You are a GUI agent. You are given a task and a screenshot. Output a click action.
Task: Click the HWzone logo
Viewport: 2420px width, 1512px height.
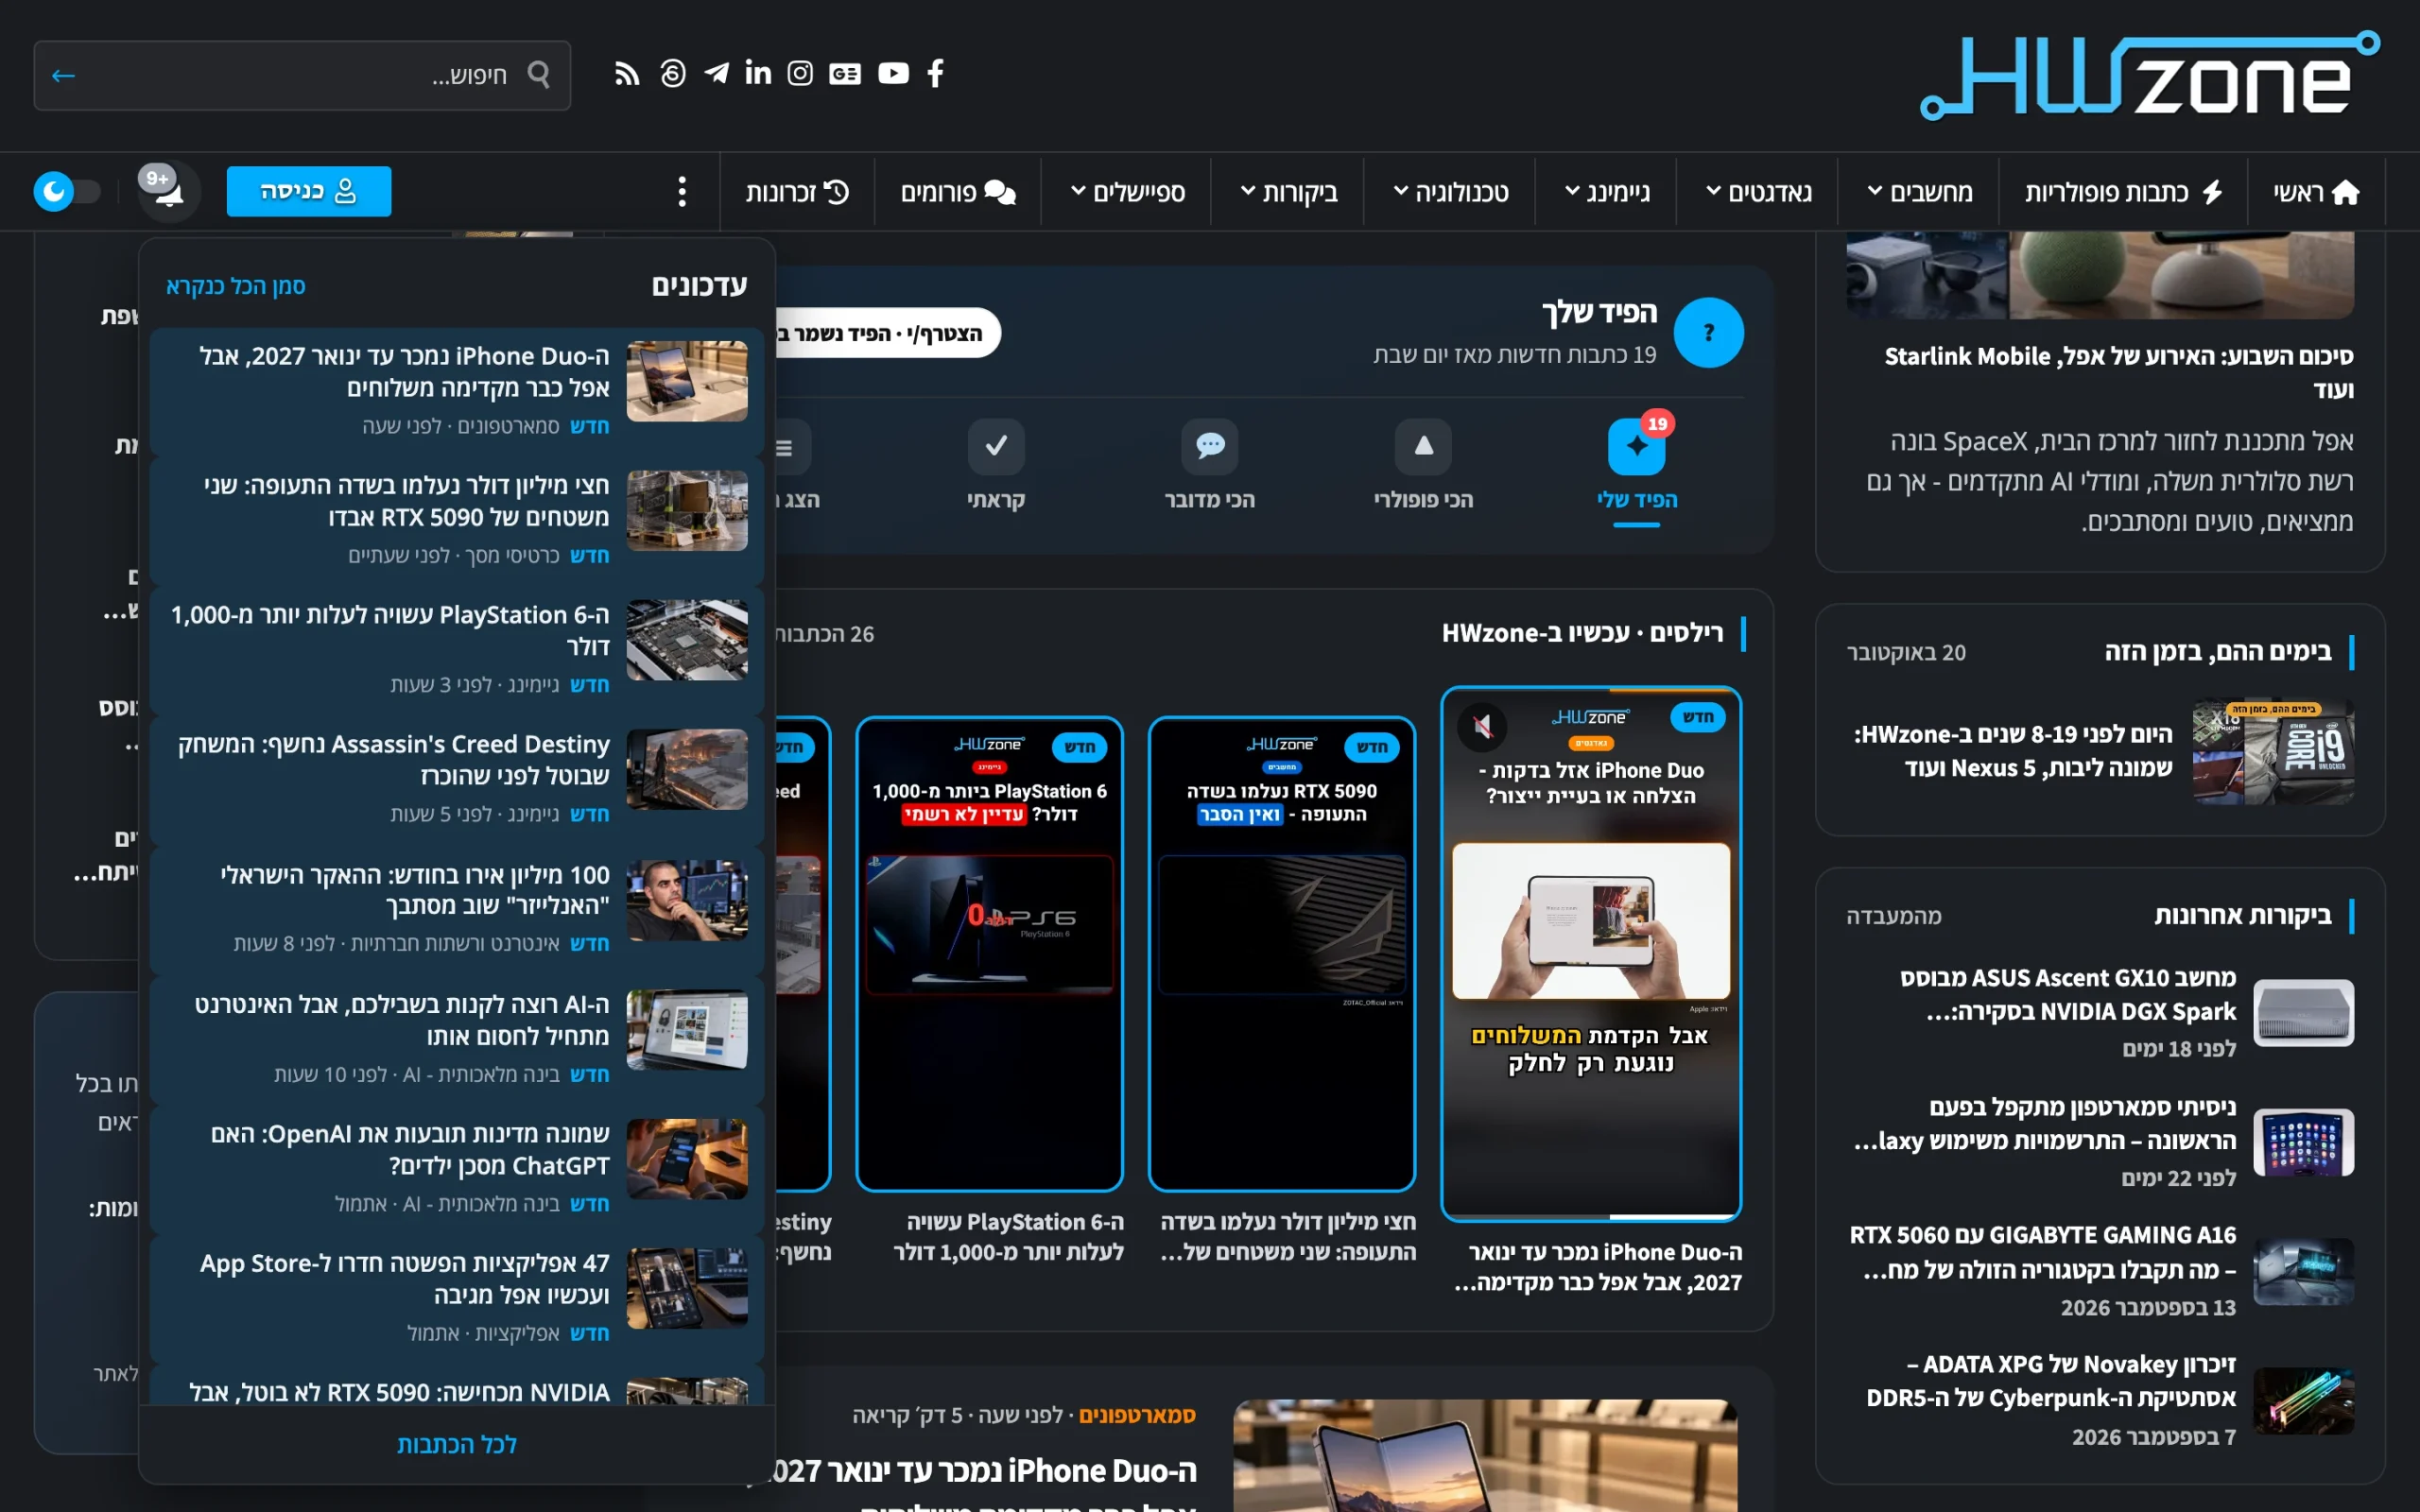2149,76
